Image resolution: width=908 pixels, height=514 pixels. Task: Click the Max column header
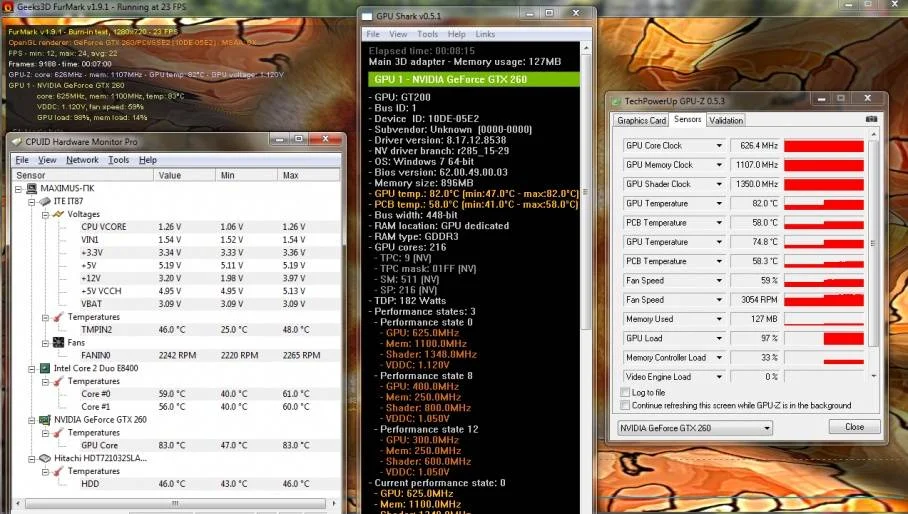tap(308, 175)
